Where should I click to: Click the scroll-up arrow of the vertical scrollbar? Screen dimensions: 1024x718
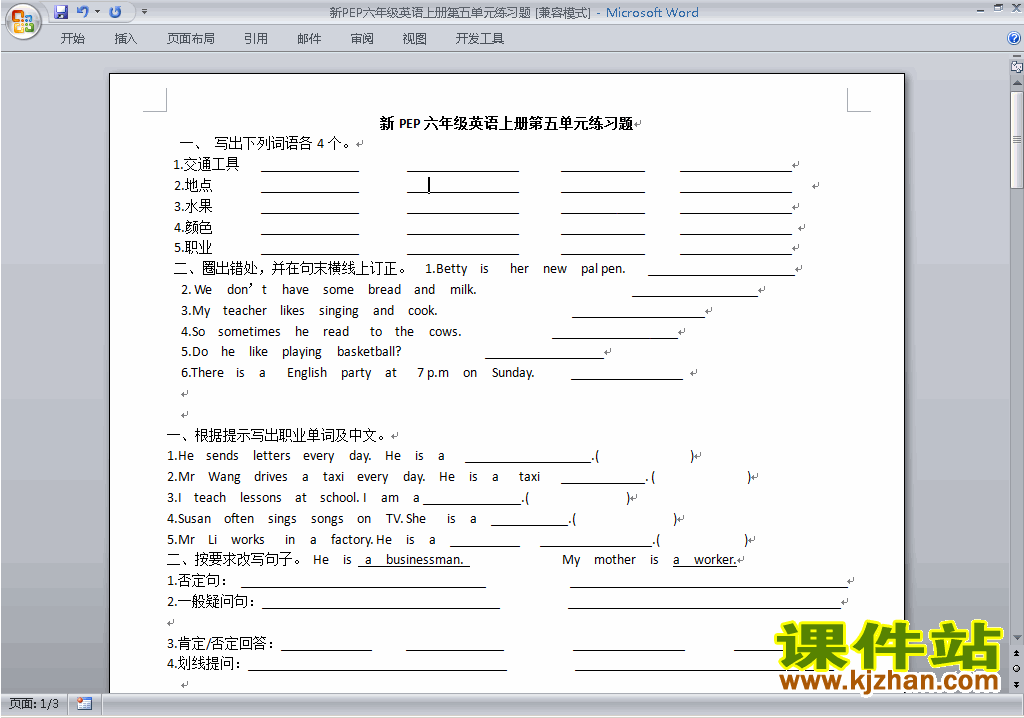(1017, 84)
